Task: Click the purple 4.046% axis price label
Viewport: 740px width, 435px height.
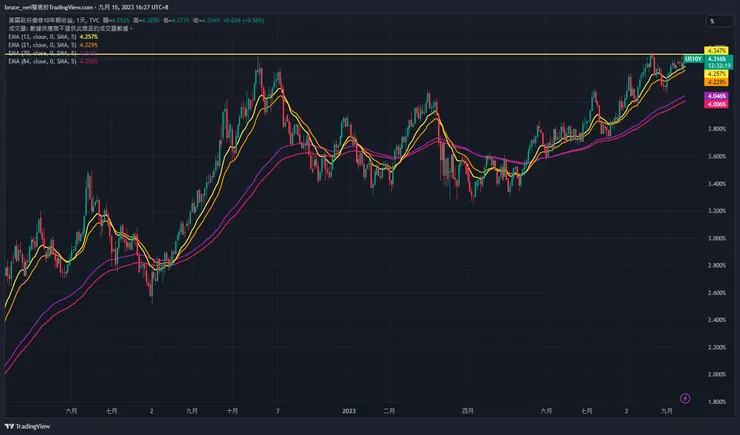Action: tap(716, 96)
